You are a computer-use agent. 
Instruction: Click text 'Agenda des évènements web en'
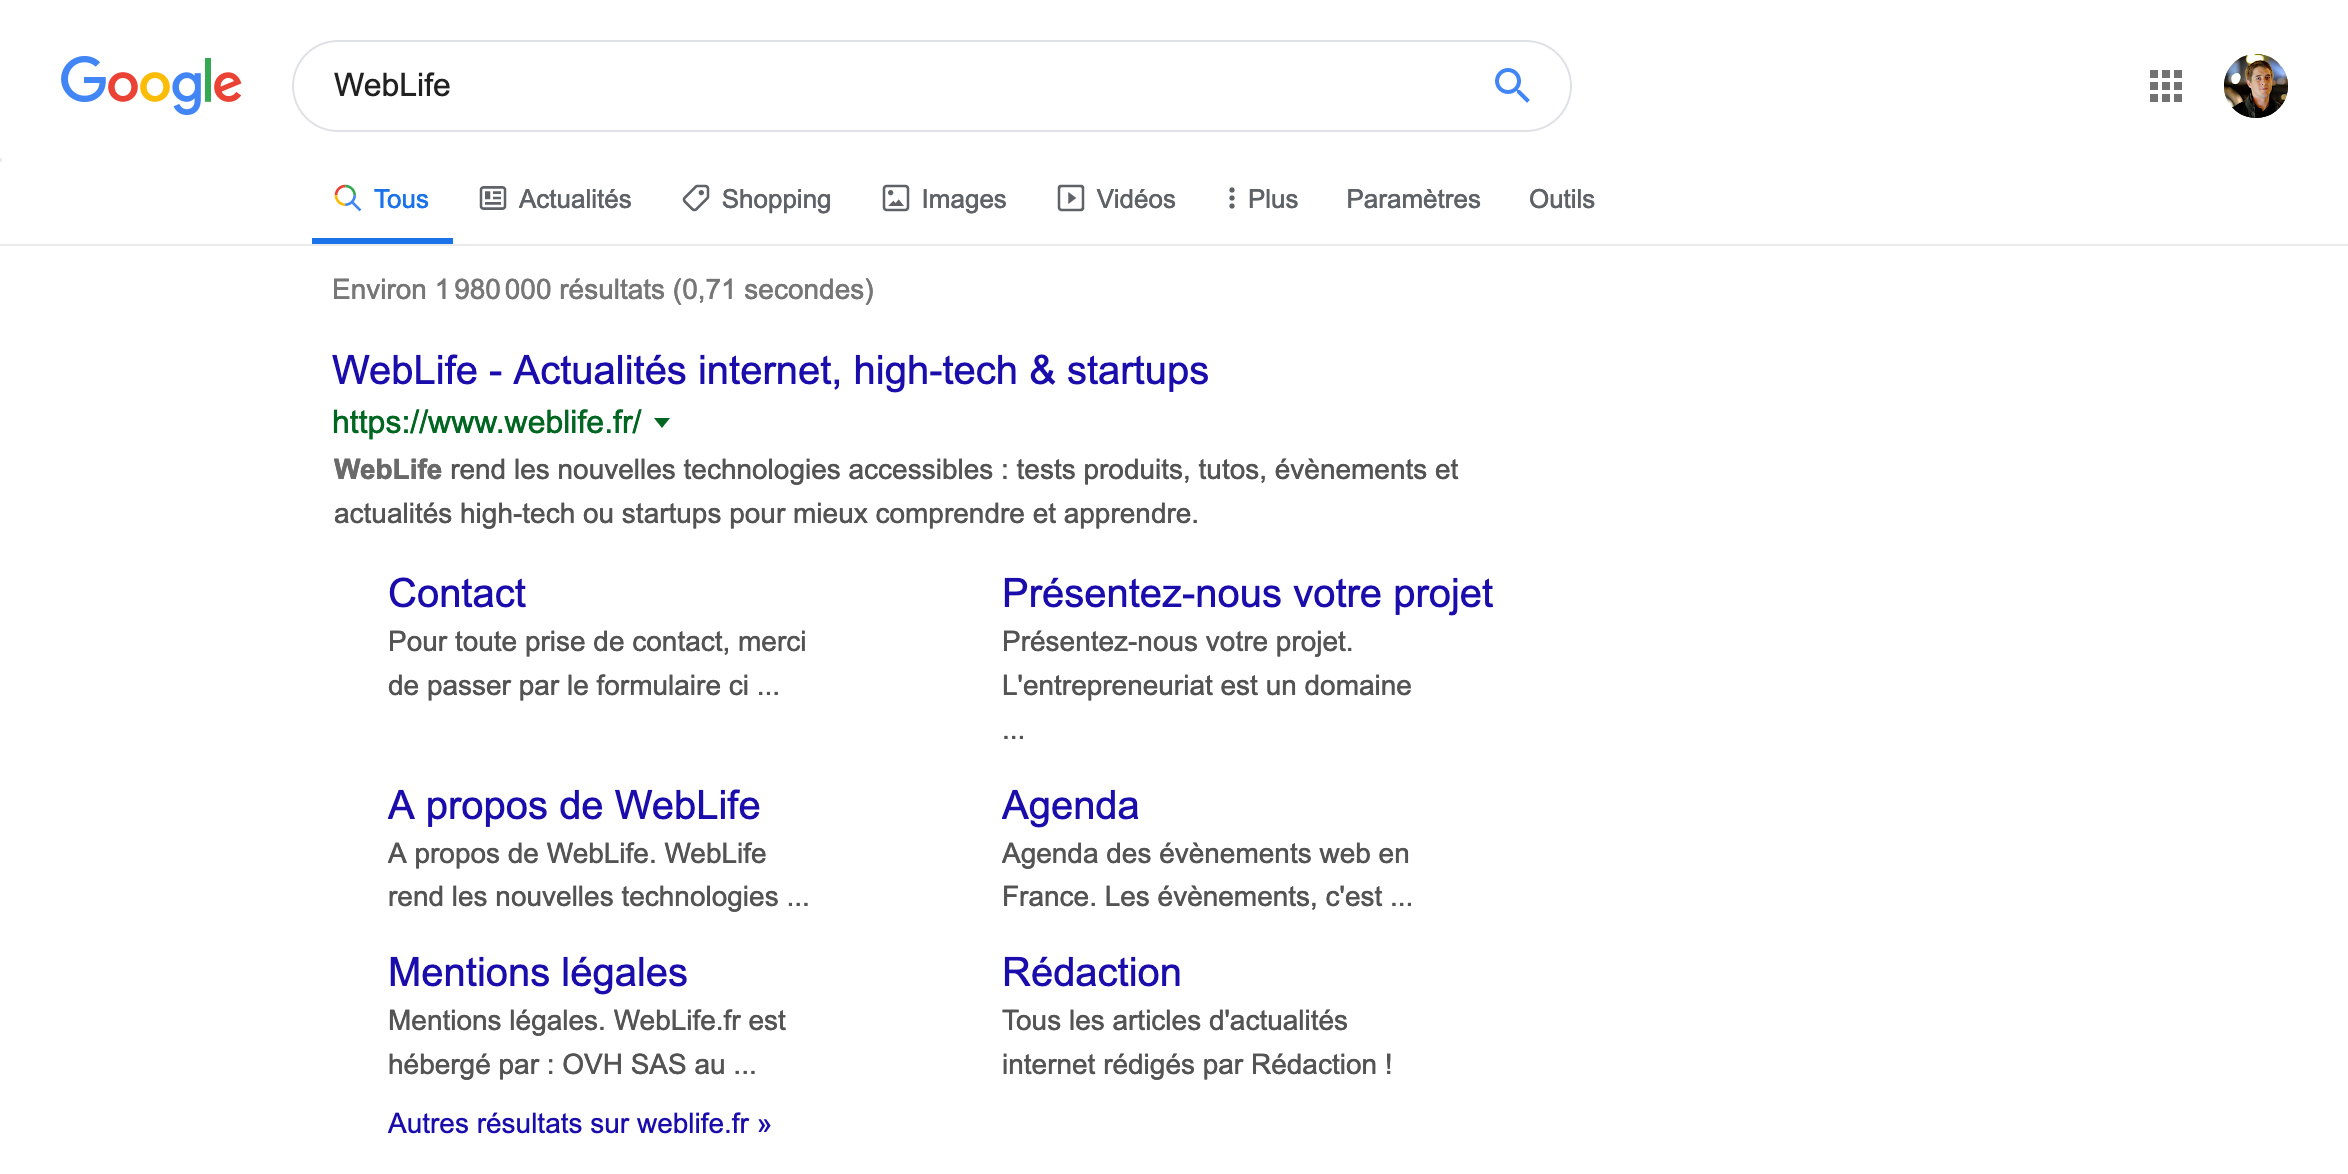coord(1205,853)
